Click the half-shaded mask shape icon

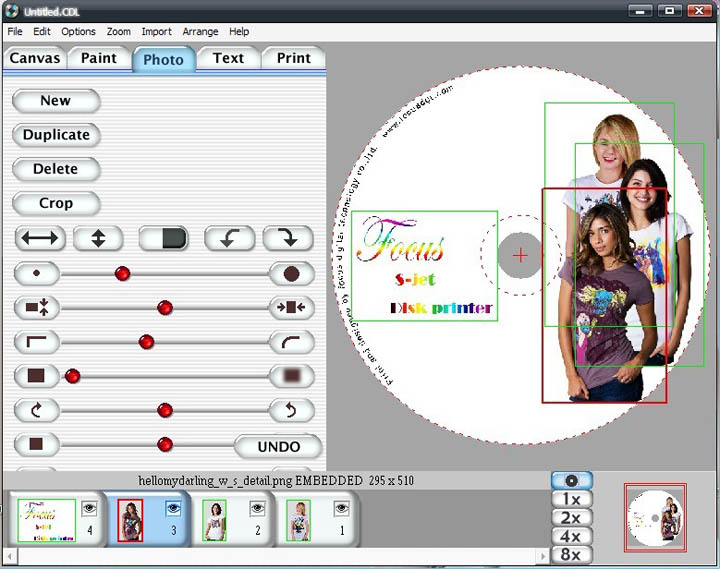[163, 239]
